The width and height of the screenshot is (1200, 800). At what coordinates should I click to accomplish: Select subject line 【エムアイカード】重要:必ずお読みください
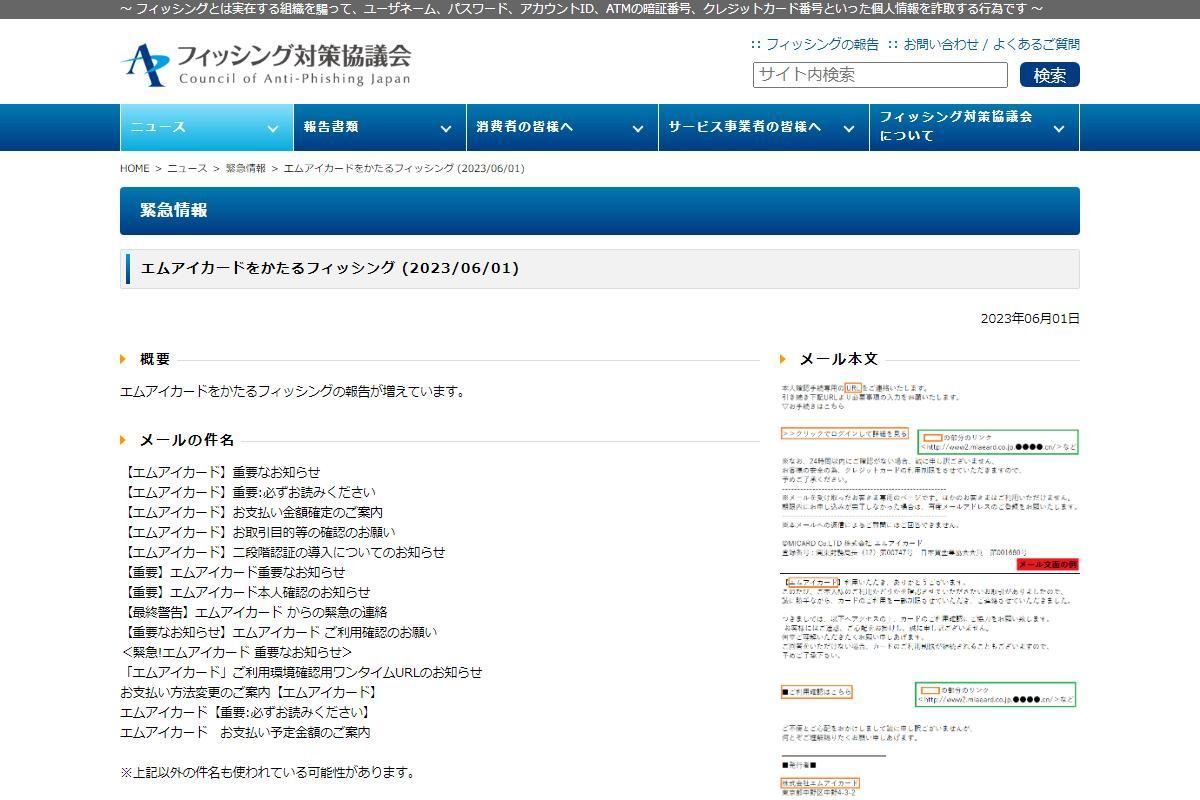coord(248,492)
